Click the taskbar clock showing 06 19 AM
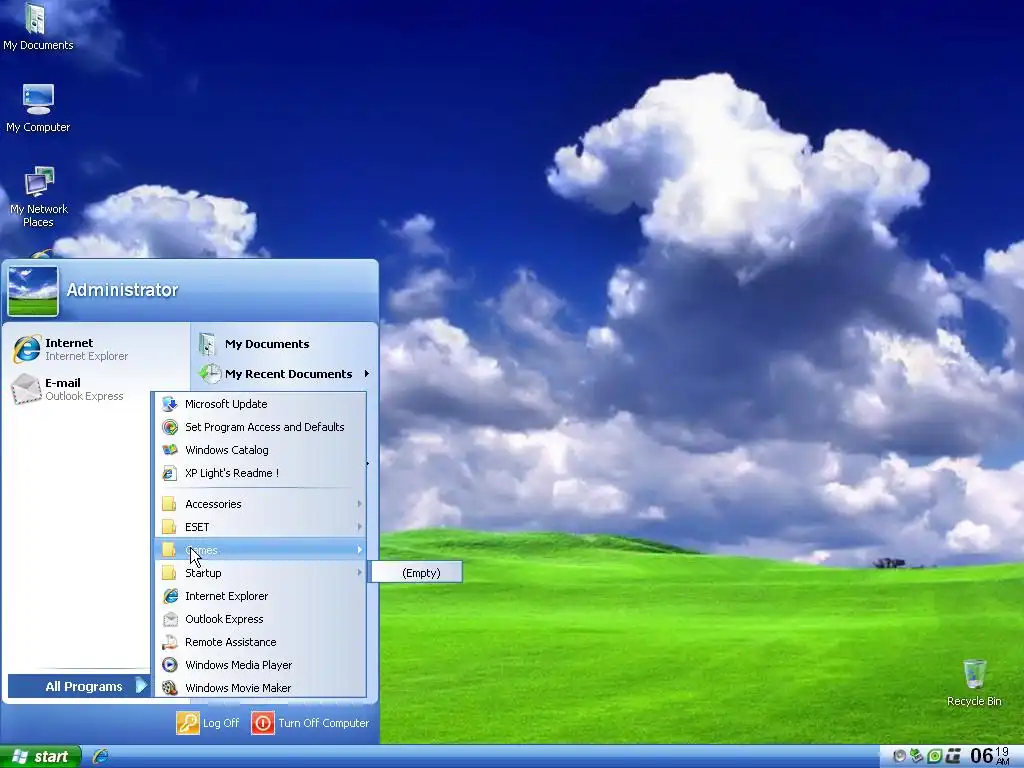The height and width of the screenshot is (768, 1024). [990, 756]
